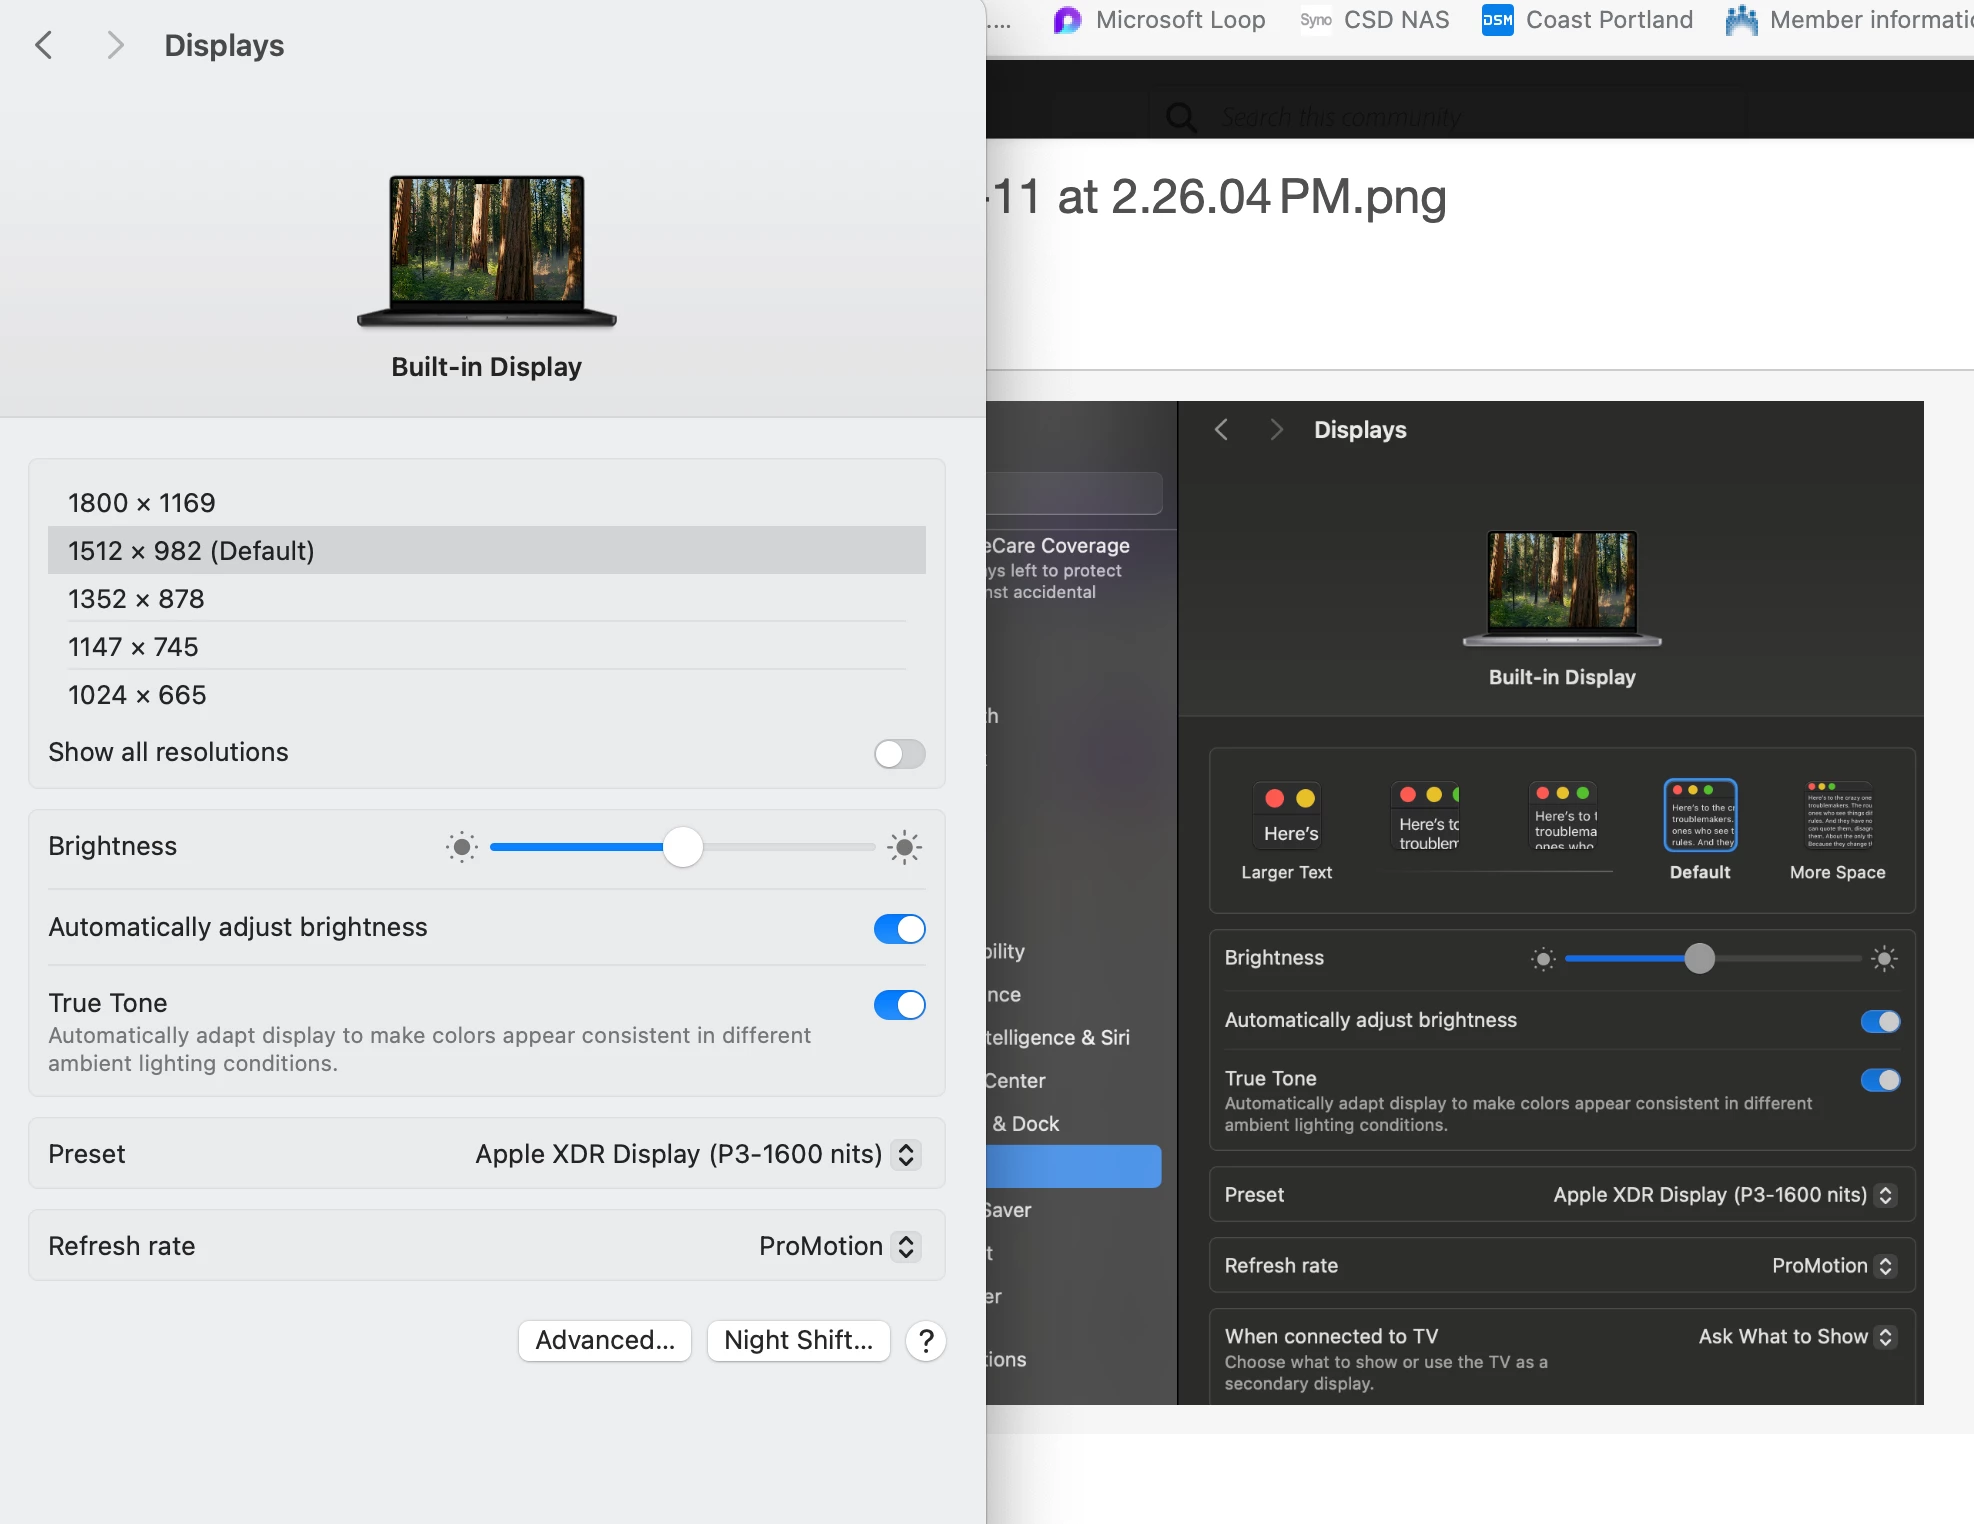Select the 1800 × 1169 resolution
Viewport: 1974px width, 1524px height.
point(142,503)
